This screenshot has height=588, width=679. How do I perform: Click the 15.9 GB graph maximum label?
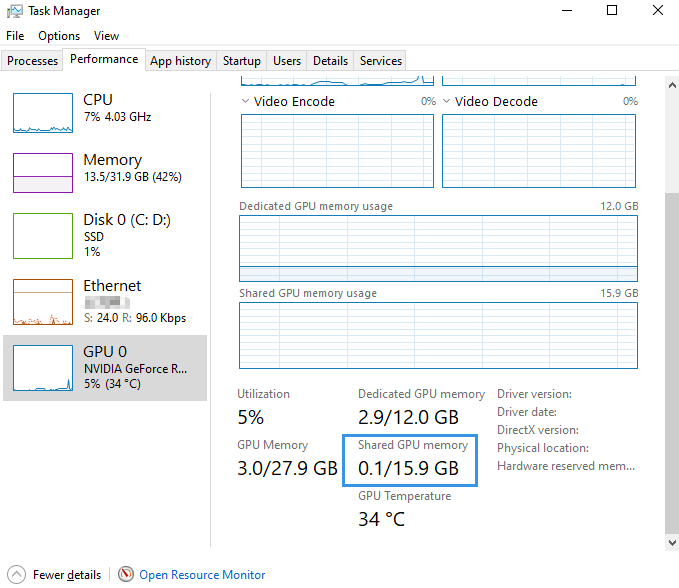coord(619,293)
